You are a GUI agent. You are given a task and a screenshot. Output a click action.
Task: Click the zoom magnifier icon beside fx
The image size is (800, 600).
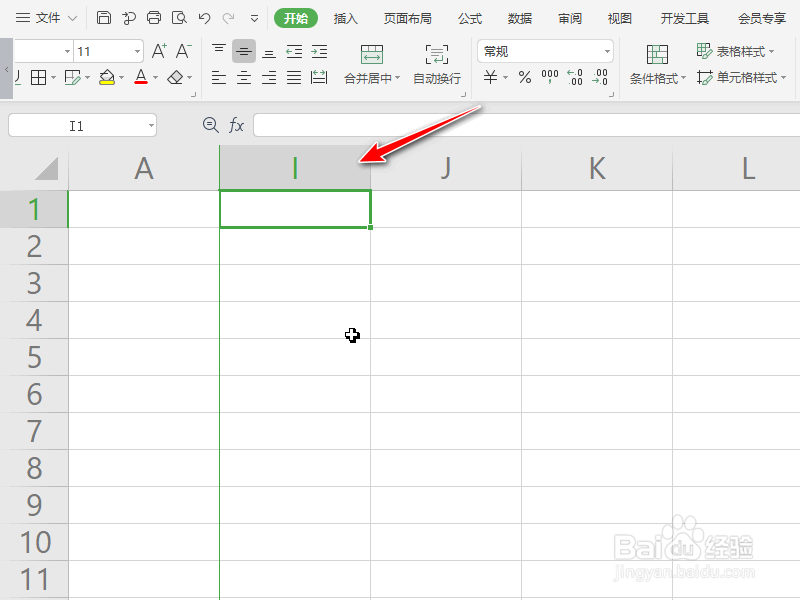pyautogui.click(x=211, y=125)
